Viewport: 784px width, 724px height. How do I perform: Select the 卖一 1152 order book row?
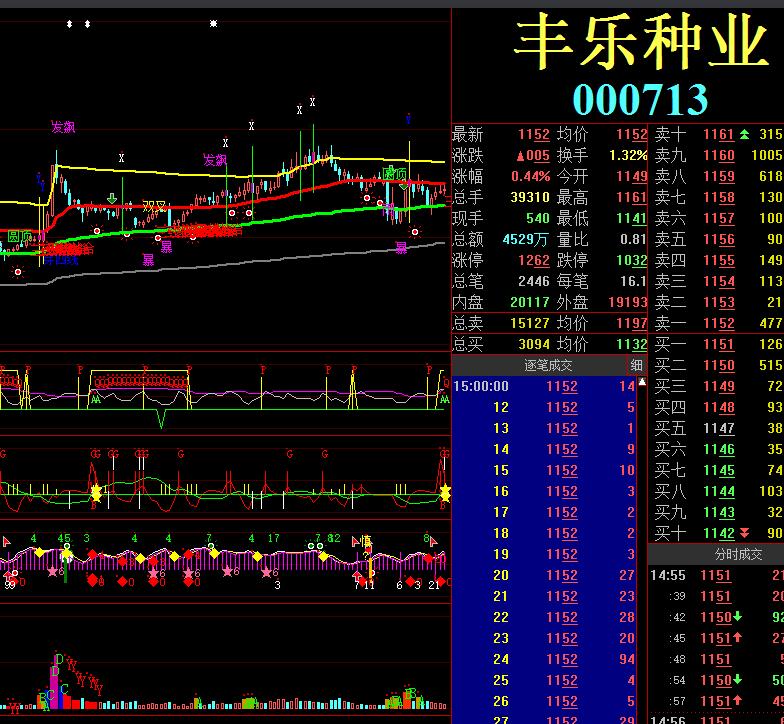pyautogui.click(x=716, y=324)
